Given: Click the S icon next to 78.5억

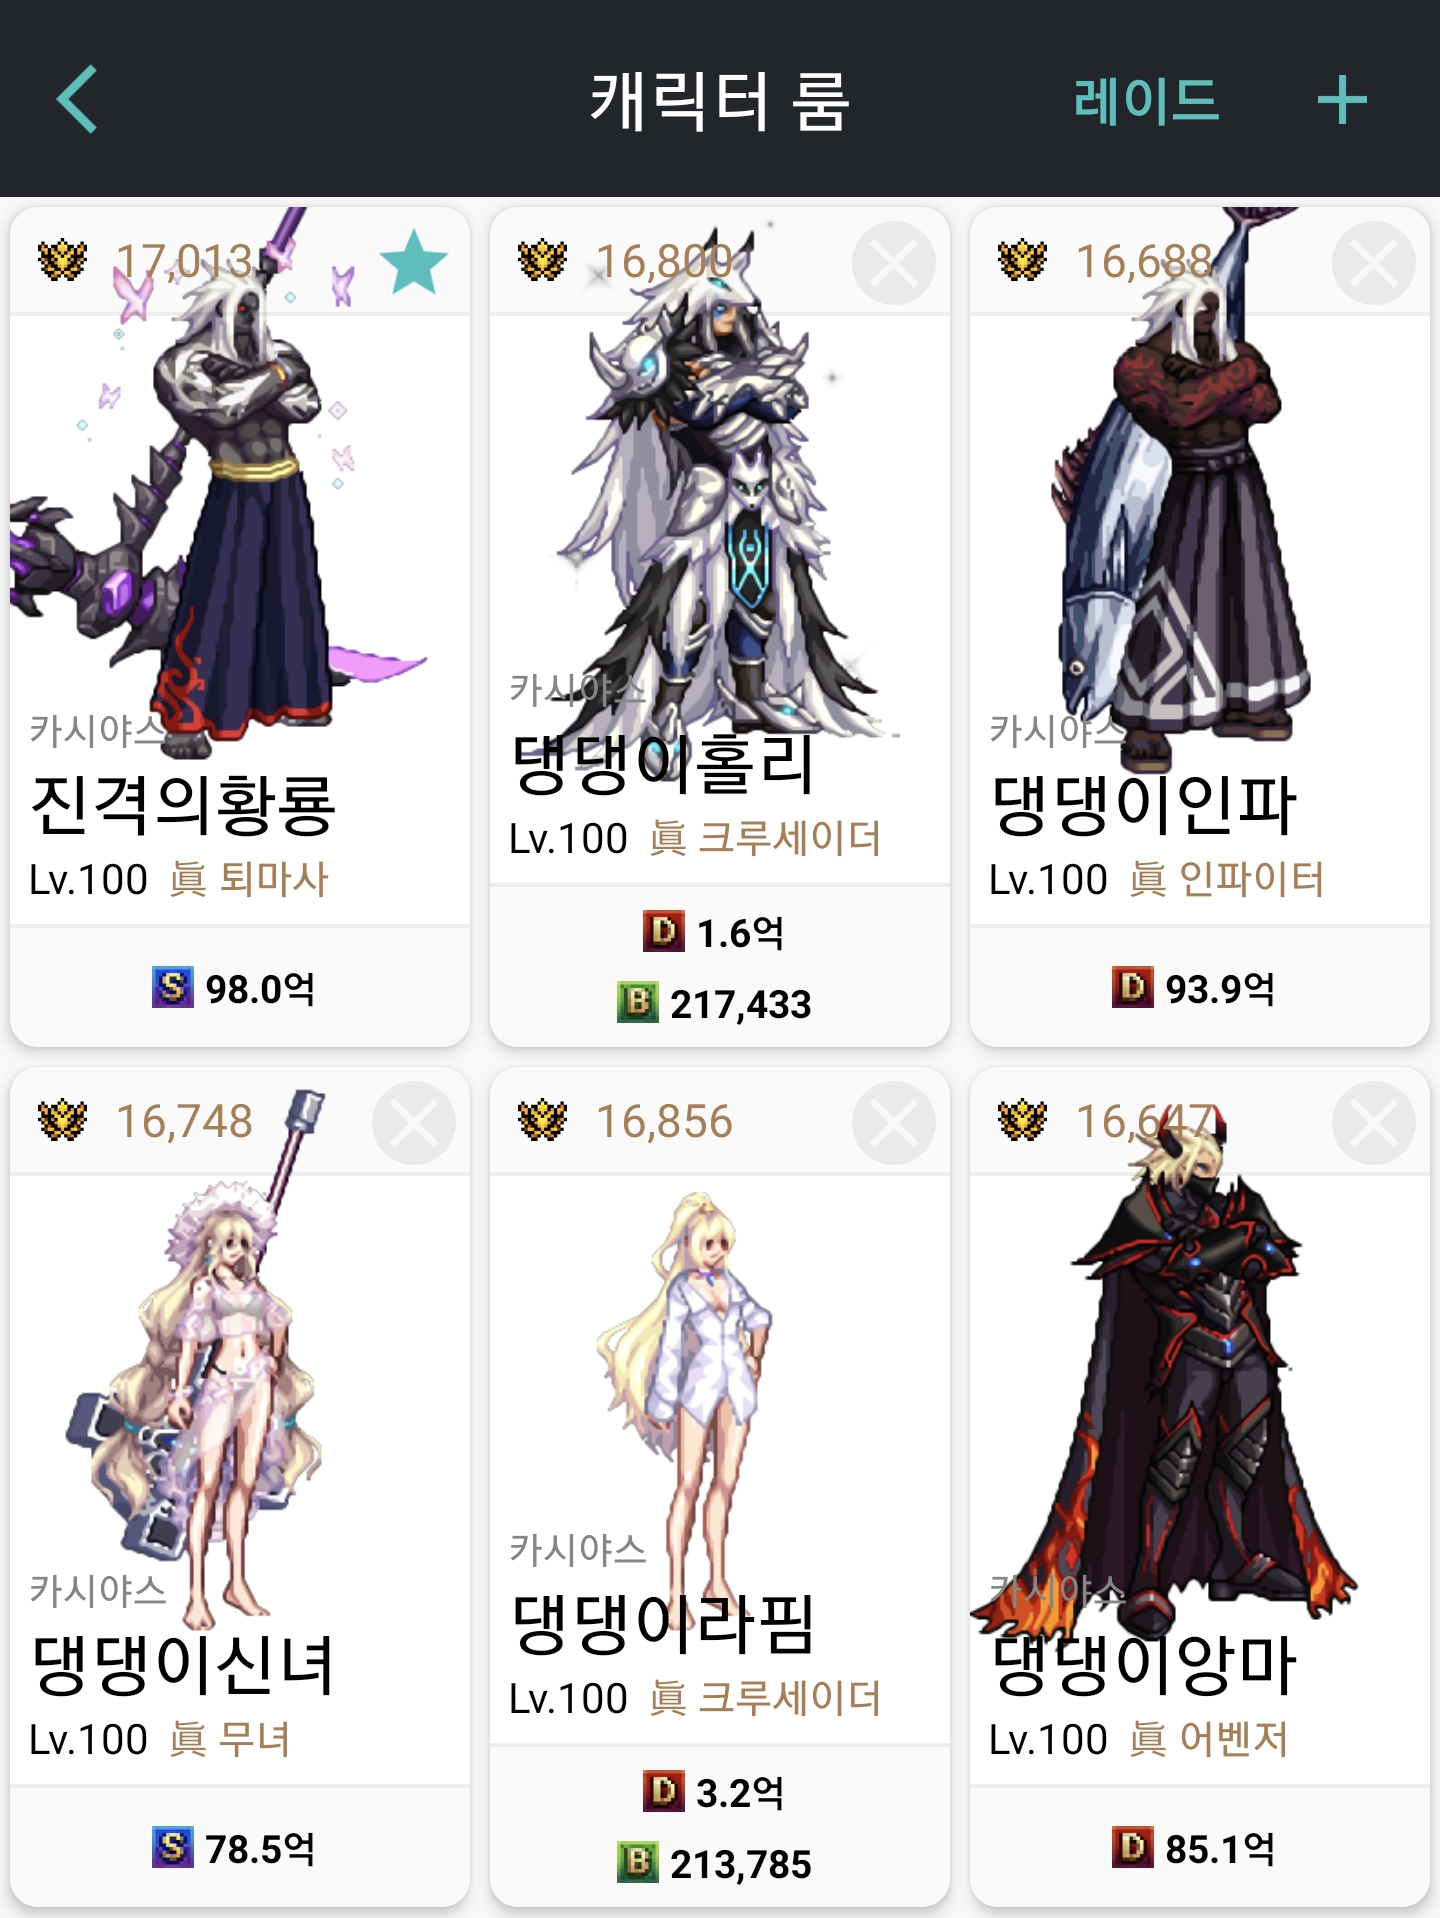Looking at the screenshot, I should 172,1847.
